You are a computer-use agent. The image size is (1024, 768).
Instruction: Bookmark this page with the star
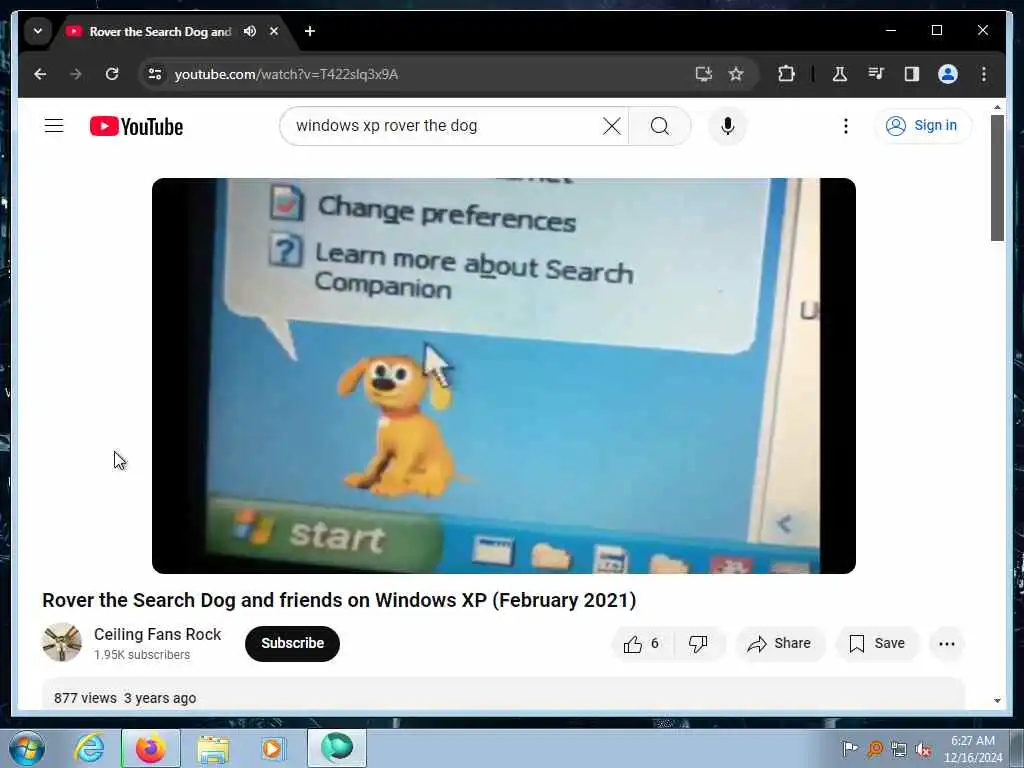(x=736, y=74)
